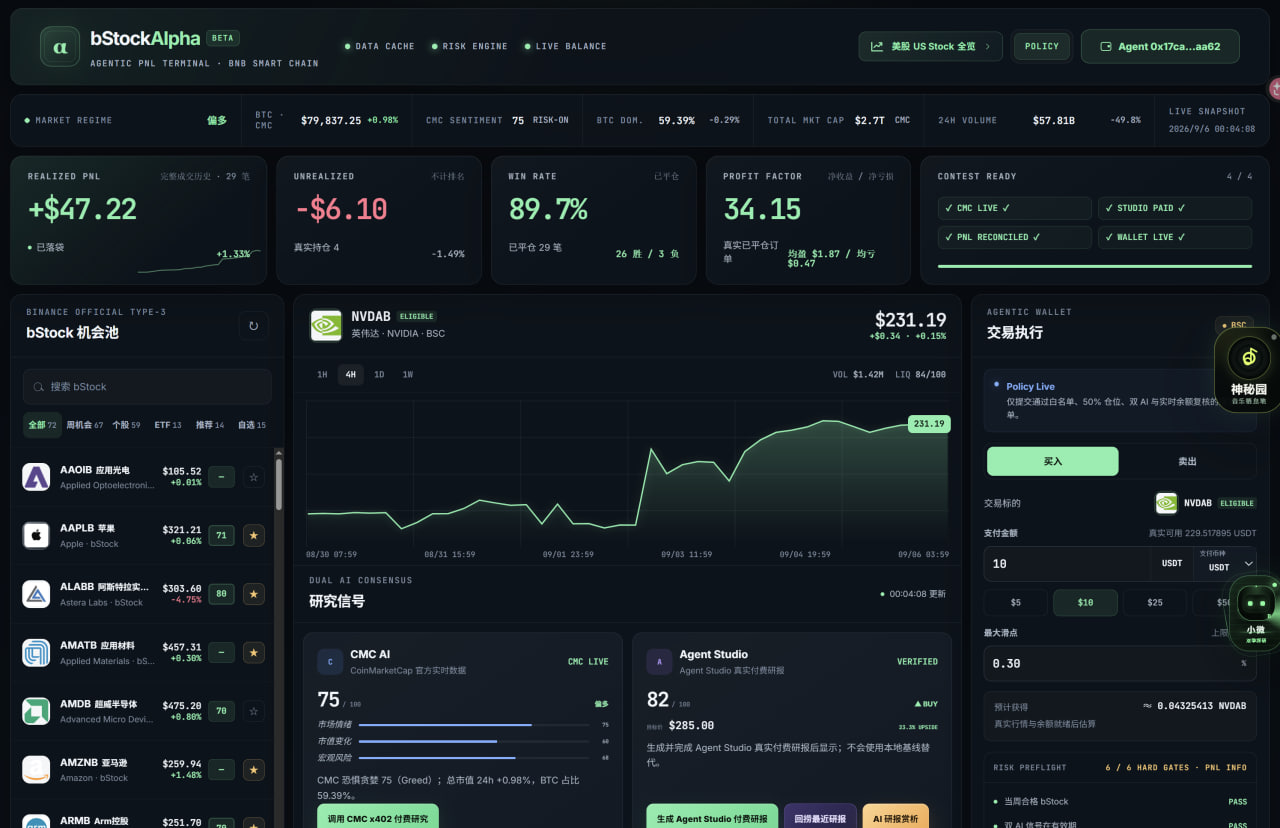Click the 市场情绪 score bar
This screenshot has height=828, width=1280.
click(474, 724)
